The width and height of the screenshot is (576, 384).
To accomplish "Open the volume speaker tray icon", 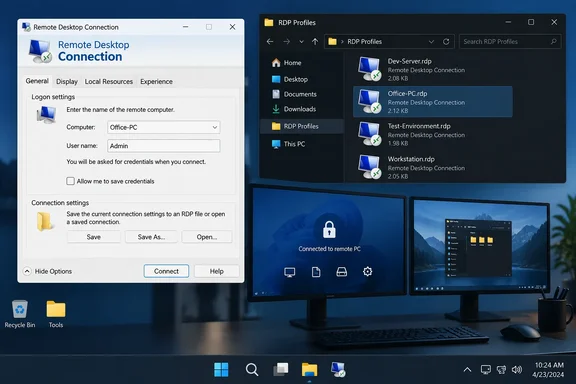I will tap(516, 370).
